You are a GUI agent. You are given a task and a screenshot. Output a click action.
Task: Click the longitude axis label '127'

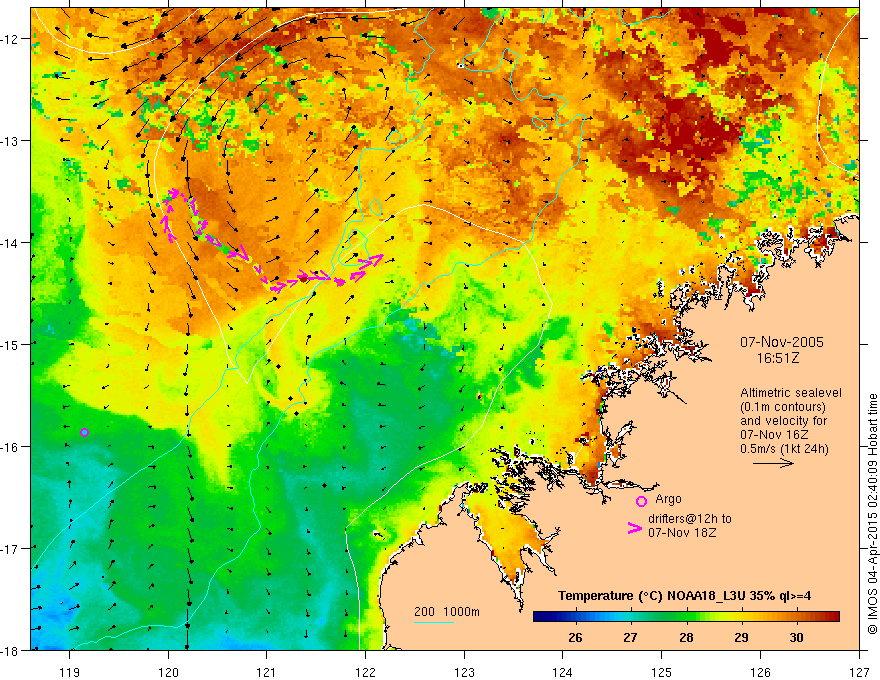[x=859, y=672]
